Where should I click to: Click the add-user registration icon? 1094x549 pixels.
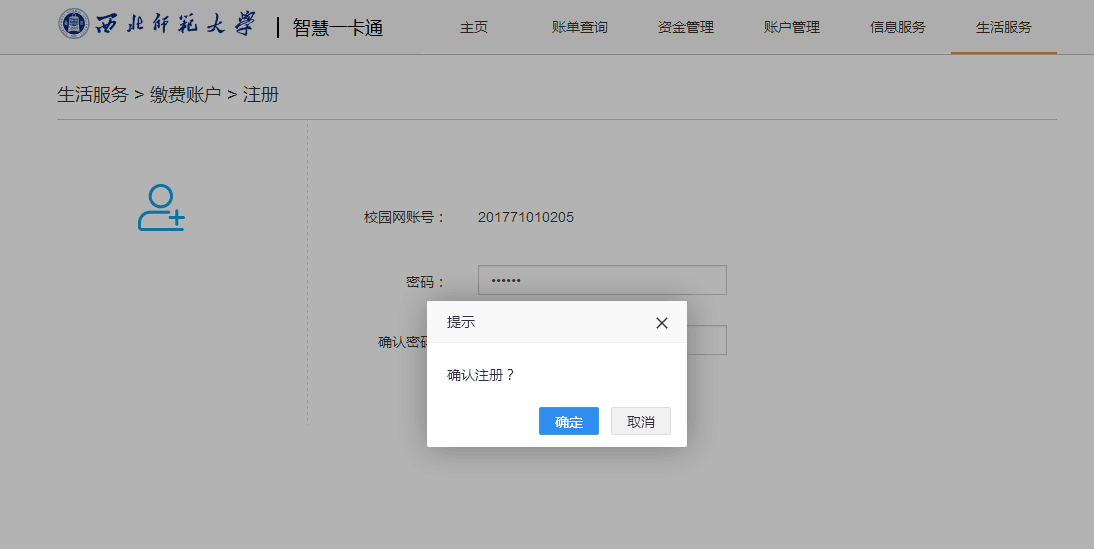[161, 209]
